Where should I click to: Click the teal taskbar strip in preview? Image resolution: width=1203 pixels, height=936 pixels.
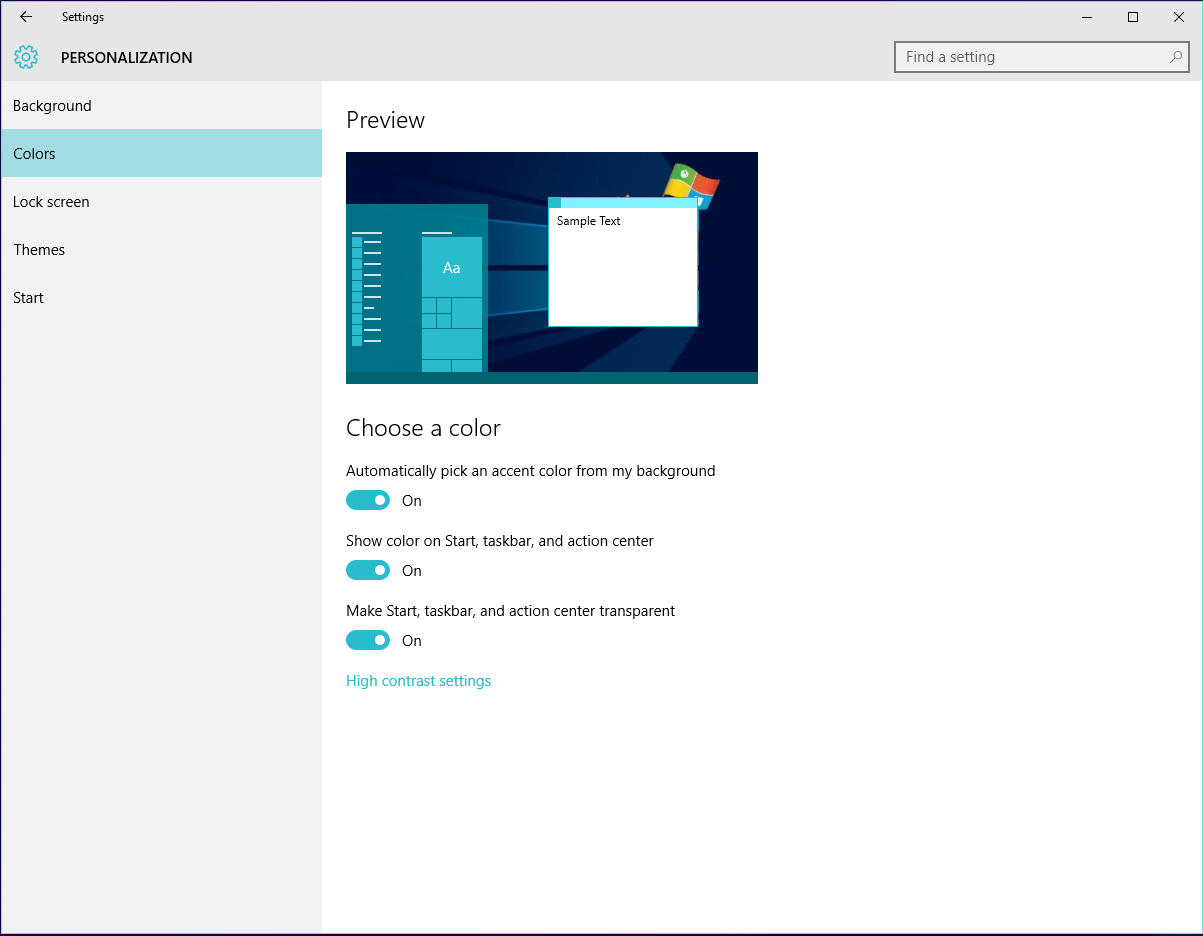pyautogui.click(x=552, y=378)
